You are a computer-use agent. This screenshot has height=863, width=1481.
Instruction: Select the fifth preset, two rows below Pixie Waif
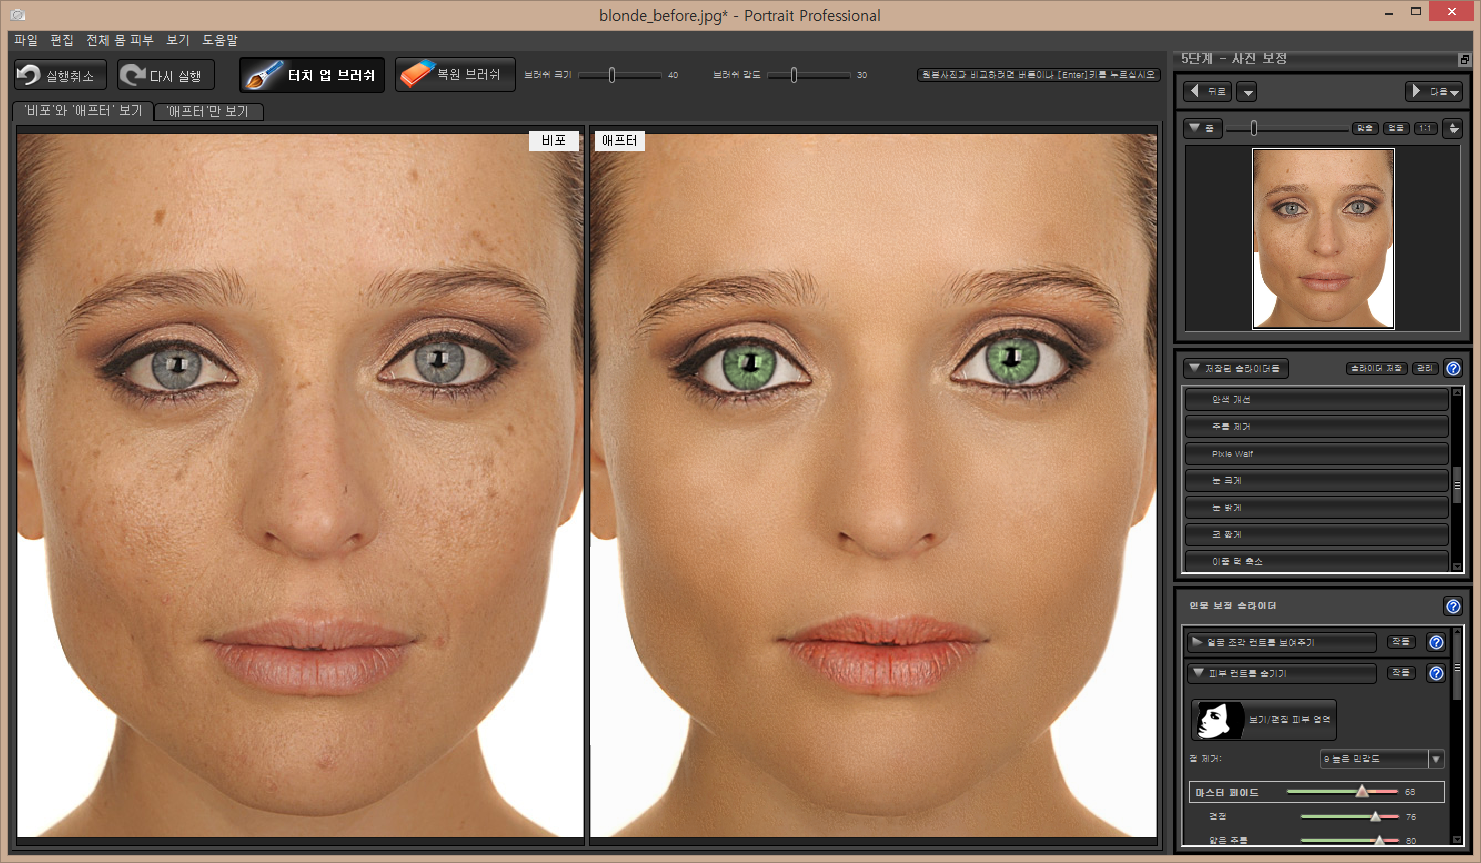coord(1316,508)
